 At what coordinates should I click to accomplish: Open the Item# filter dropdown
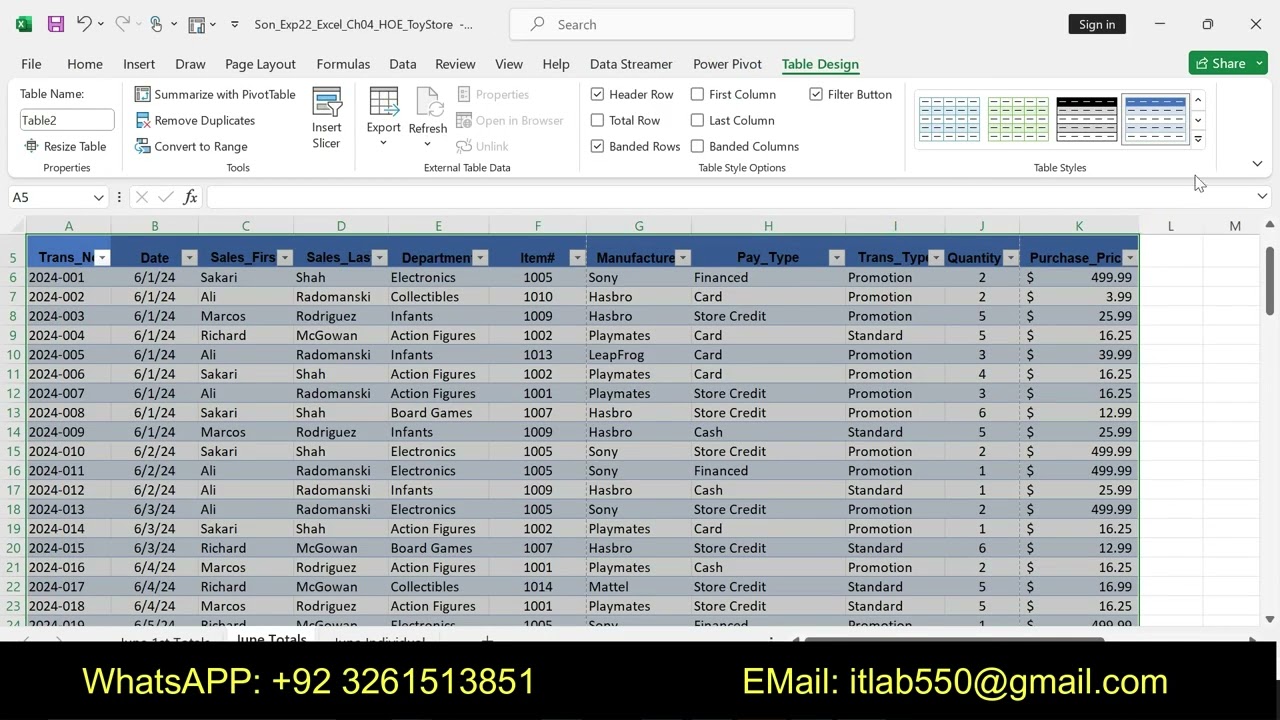tap(577, 258)
